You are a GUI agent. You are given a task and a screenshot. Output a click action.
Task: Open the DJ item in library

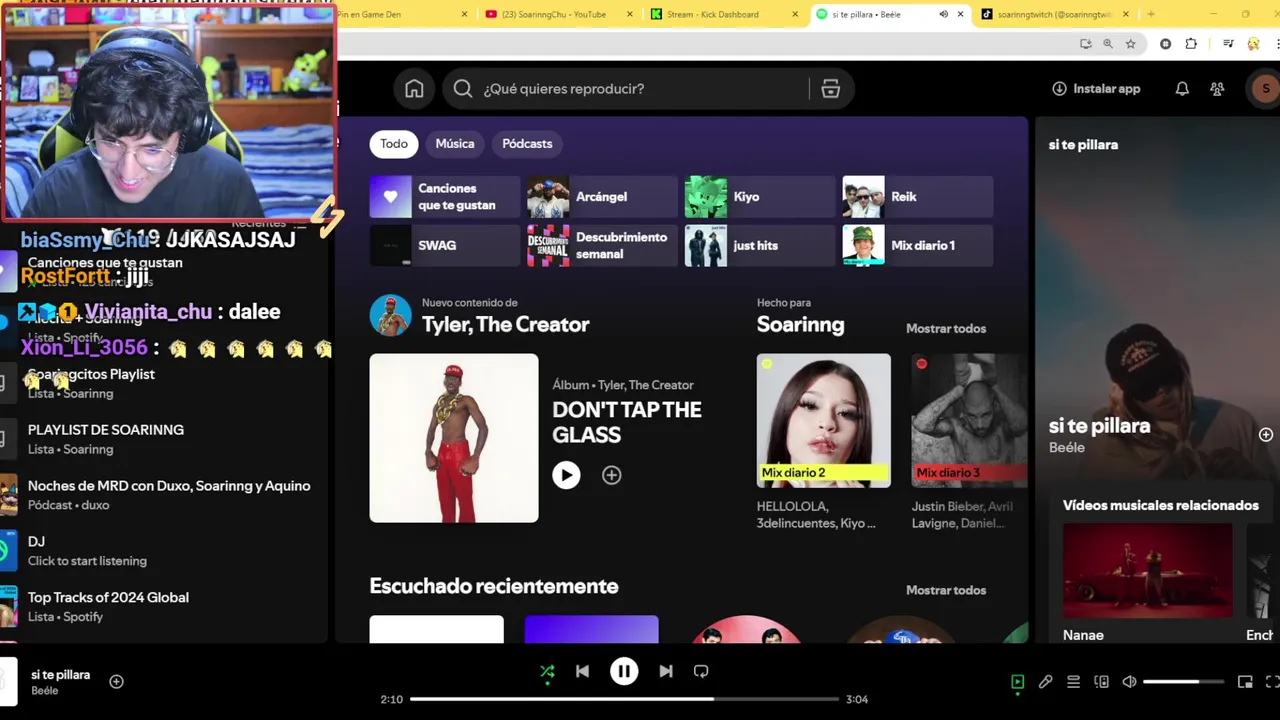click(164, 551)
